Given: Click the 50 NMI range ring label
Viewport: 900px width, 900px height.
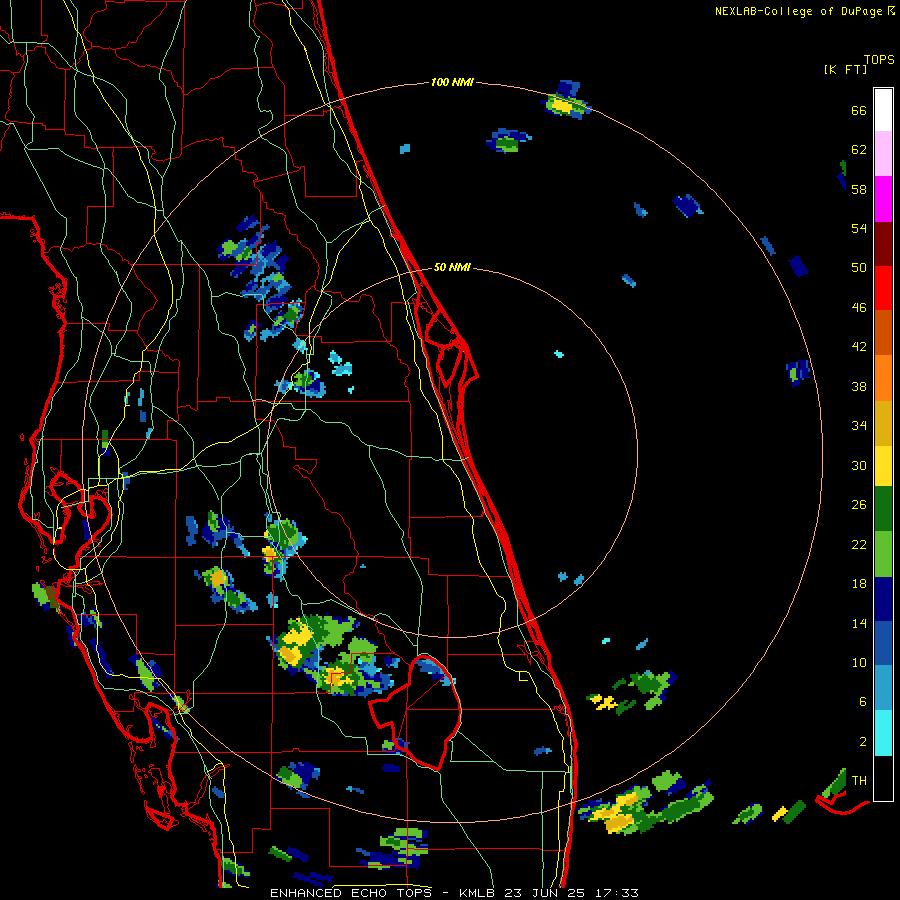Looking at the screenshot, I should pos(452,267).
